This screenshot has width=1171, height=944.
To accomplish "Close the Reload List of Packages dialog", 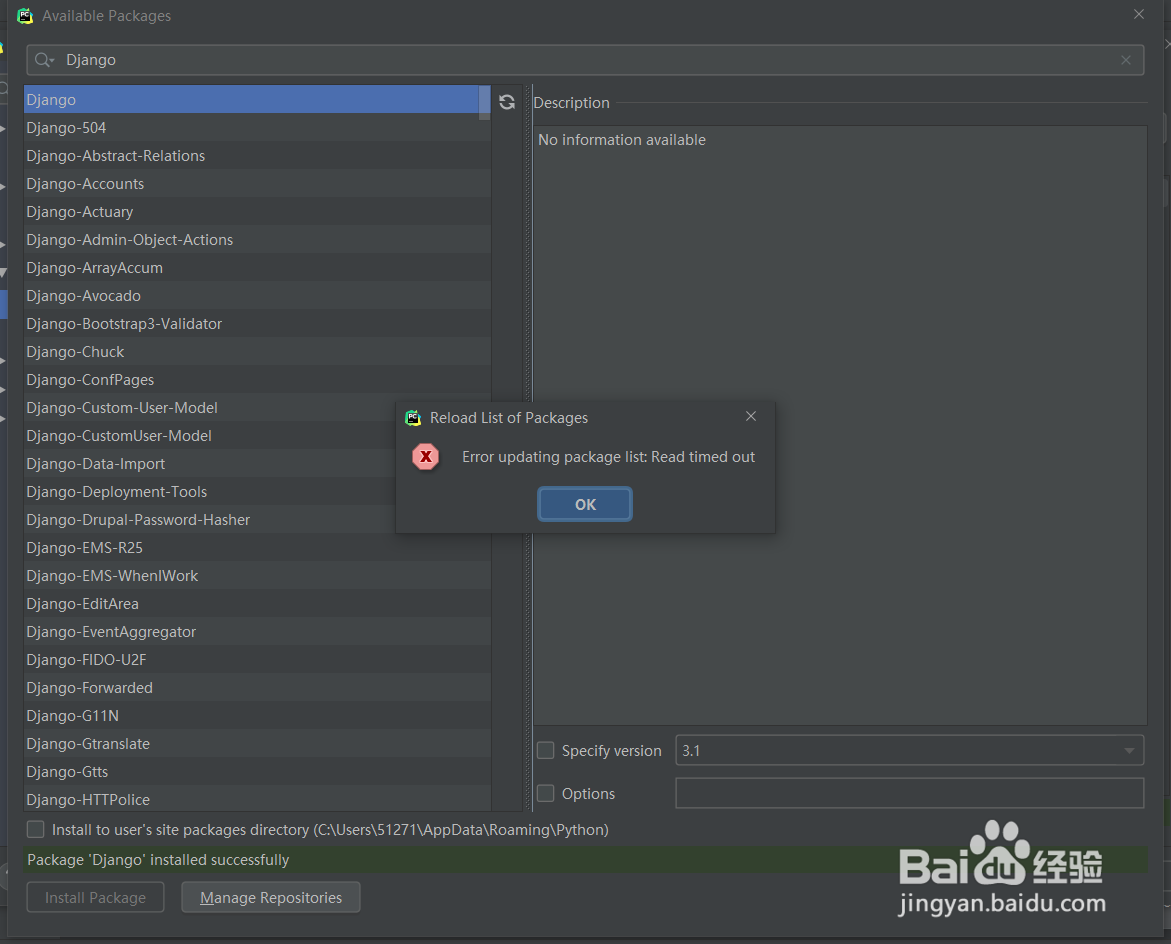I will point(751,417).
